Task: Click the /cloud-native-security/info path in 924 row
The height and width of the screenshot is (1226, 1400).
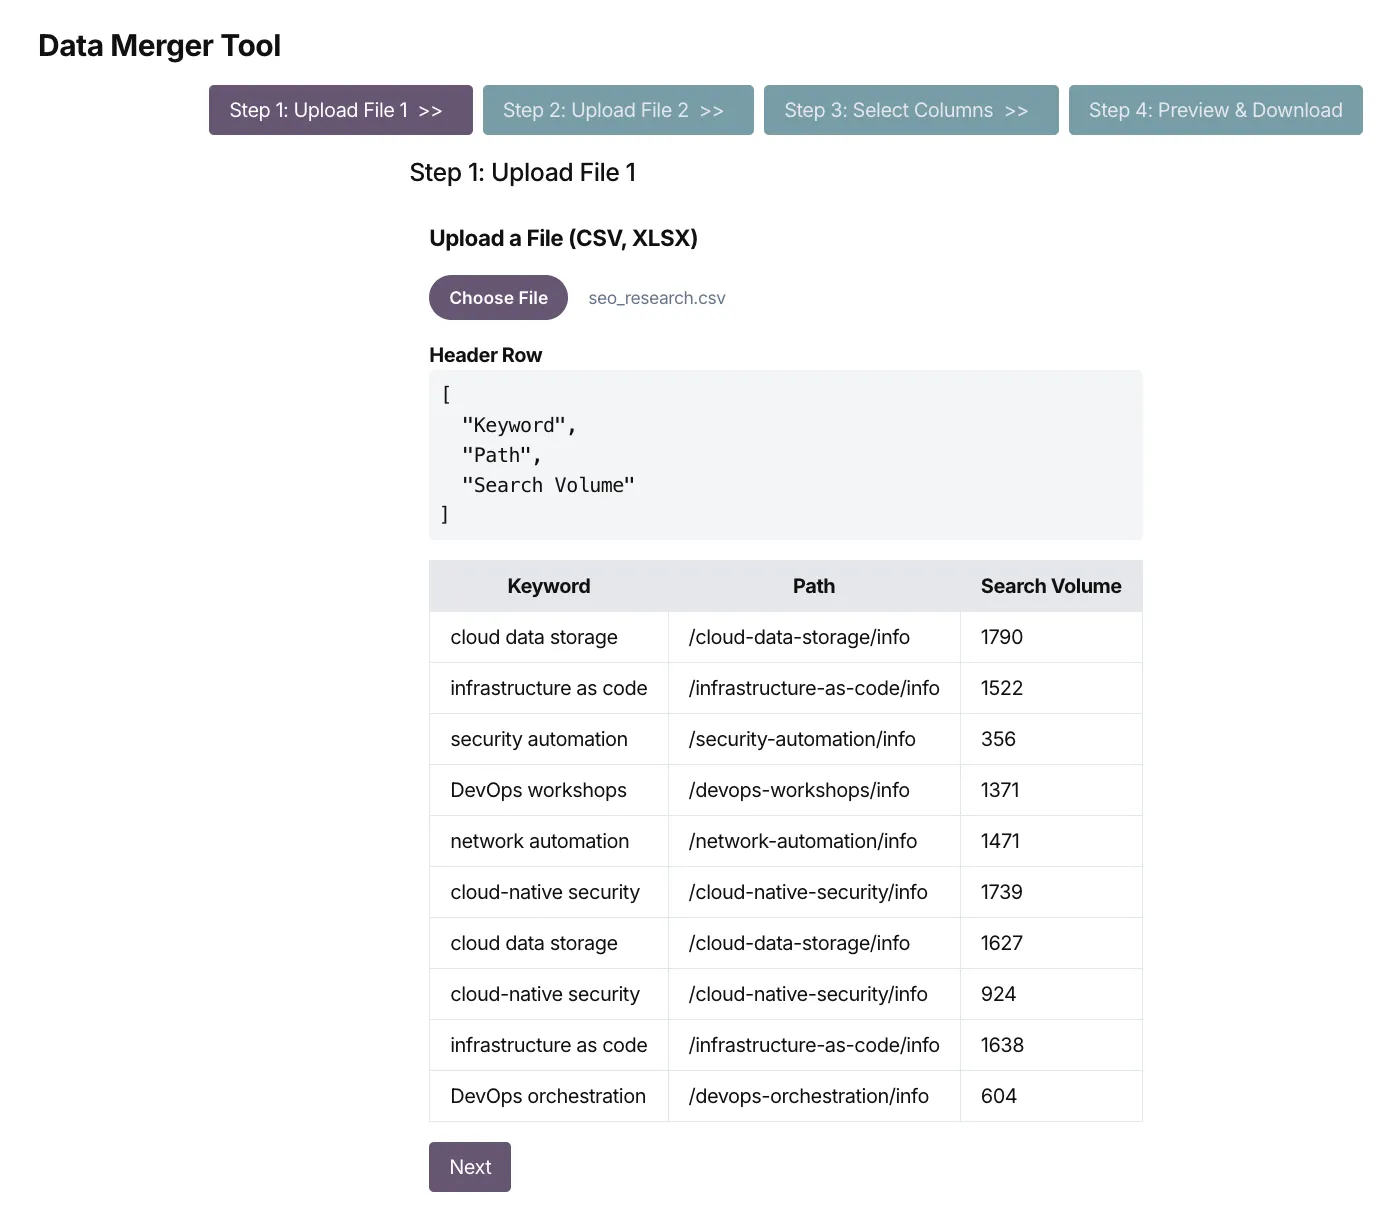Action: [814, 994]
